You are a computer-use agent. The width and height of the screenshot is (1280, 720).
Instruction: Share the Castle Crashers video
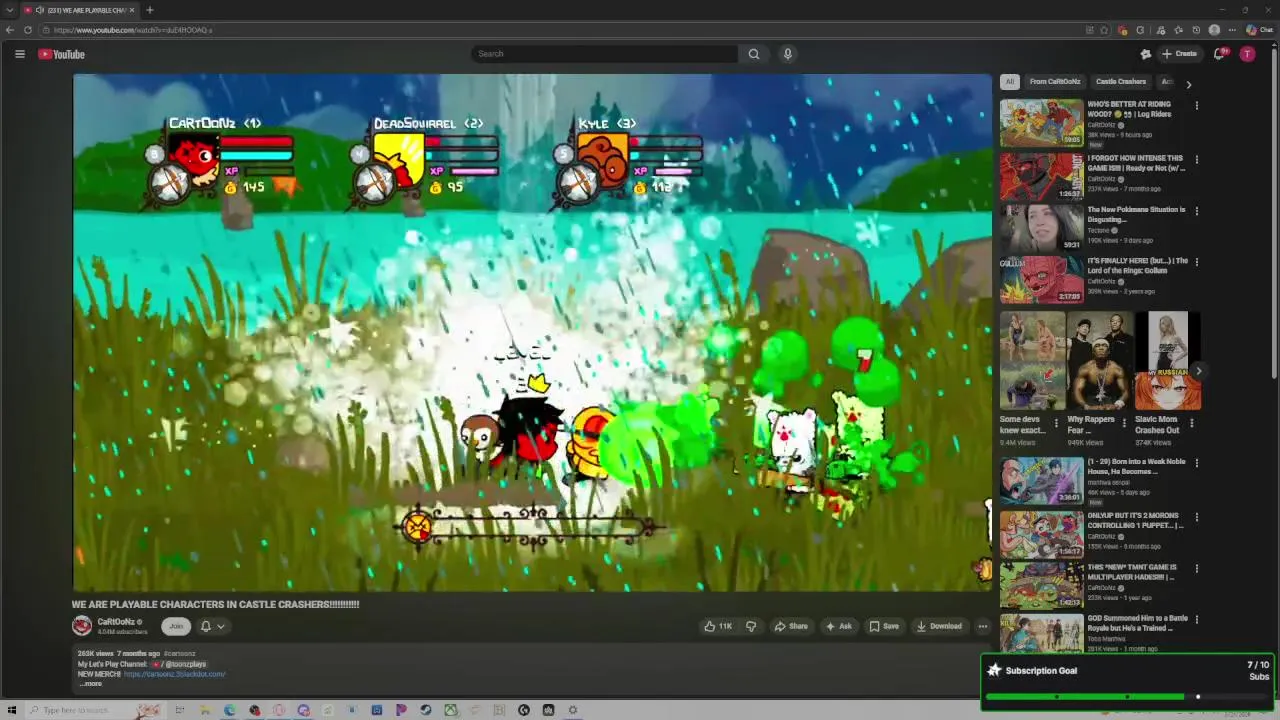tap(791, 626)
